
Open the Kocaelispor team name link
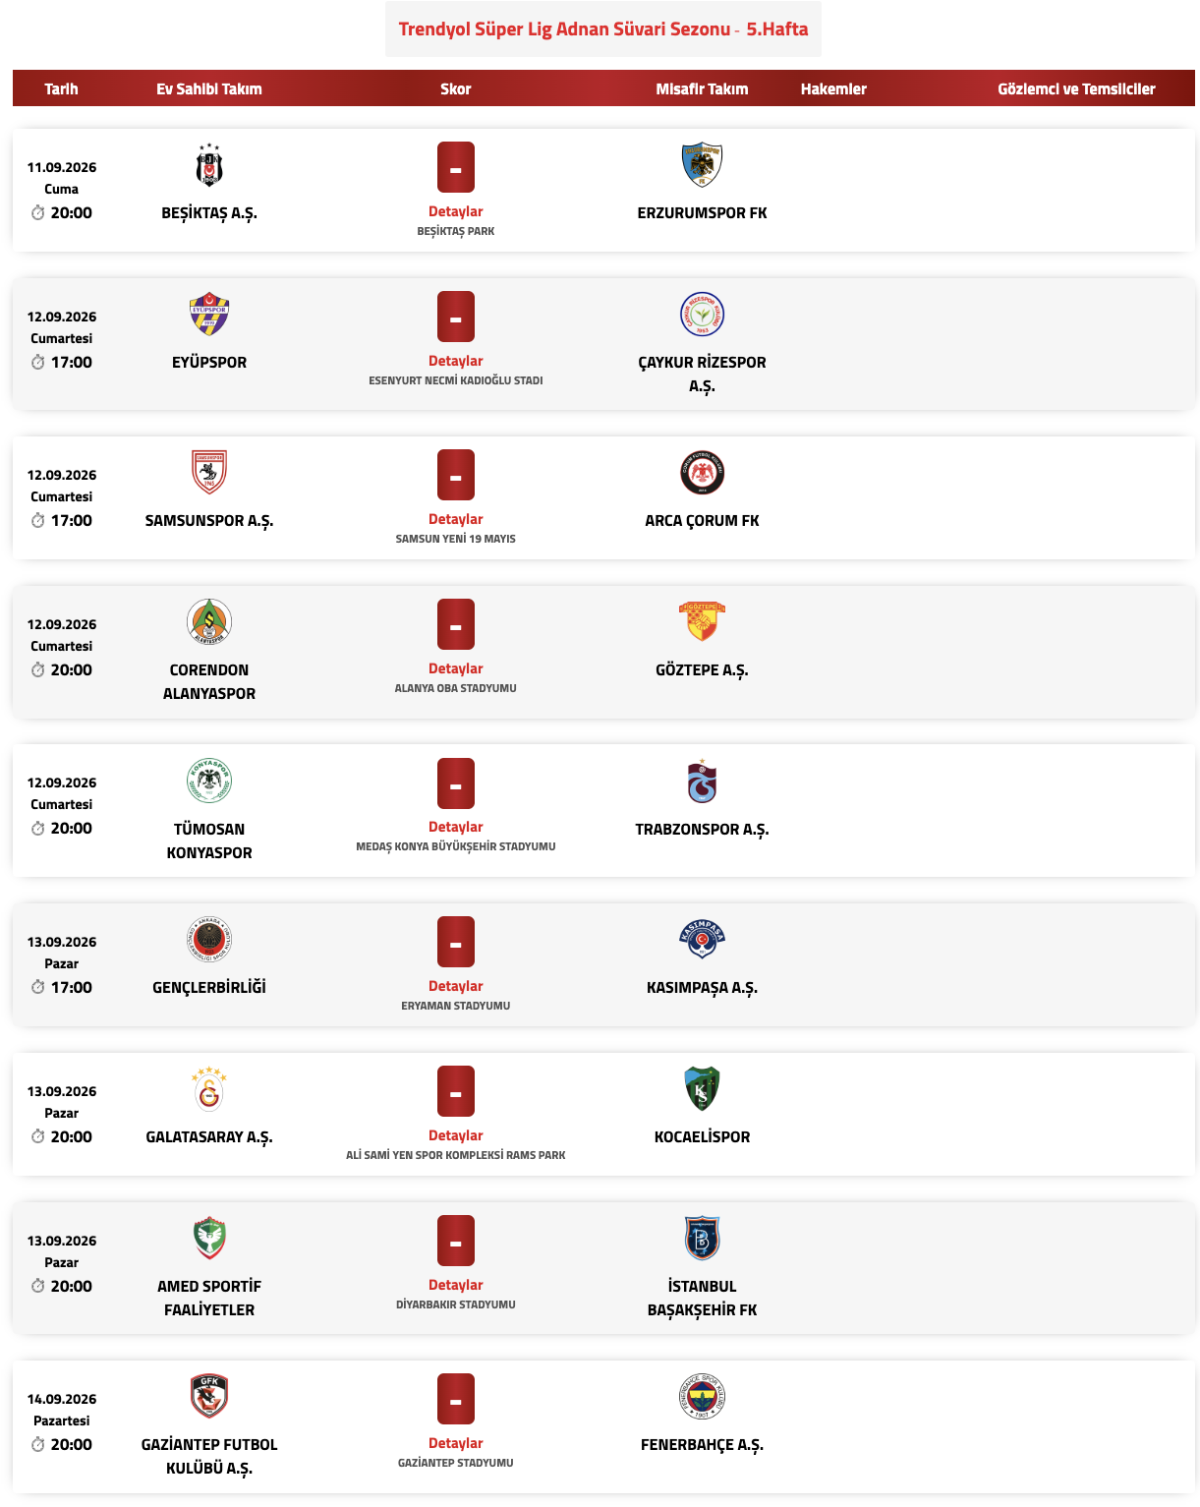coord(702,1137)
